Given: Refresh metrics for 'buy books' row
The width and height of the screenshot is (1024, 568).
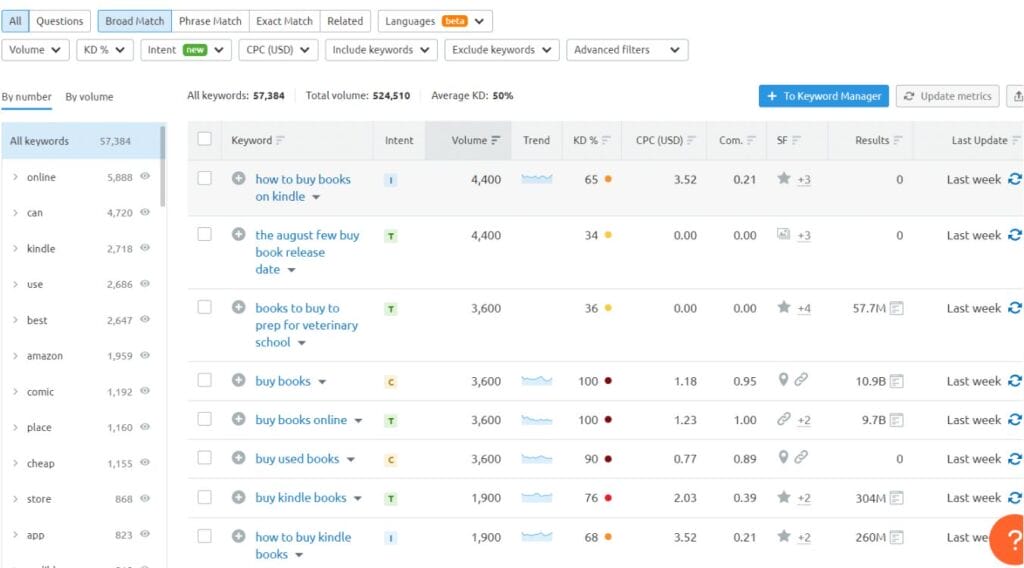Looking at the screenshot, I should [x=1014, y=381].
